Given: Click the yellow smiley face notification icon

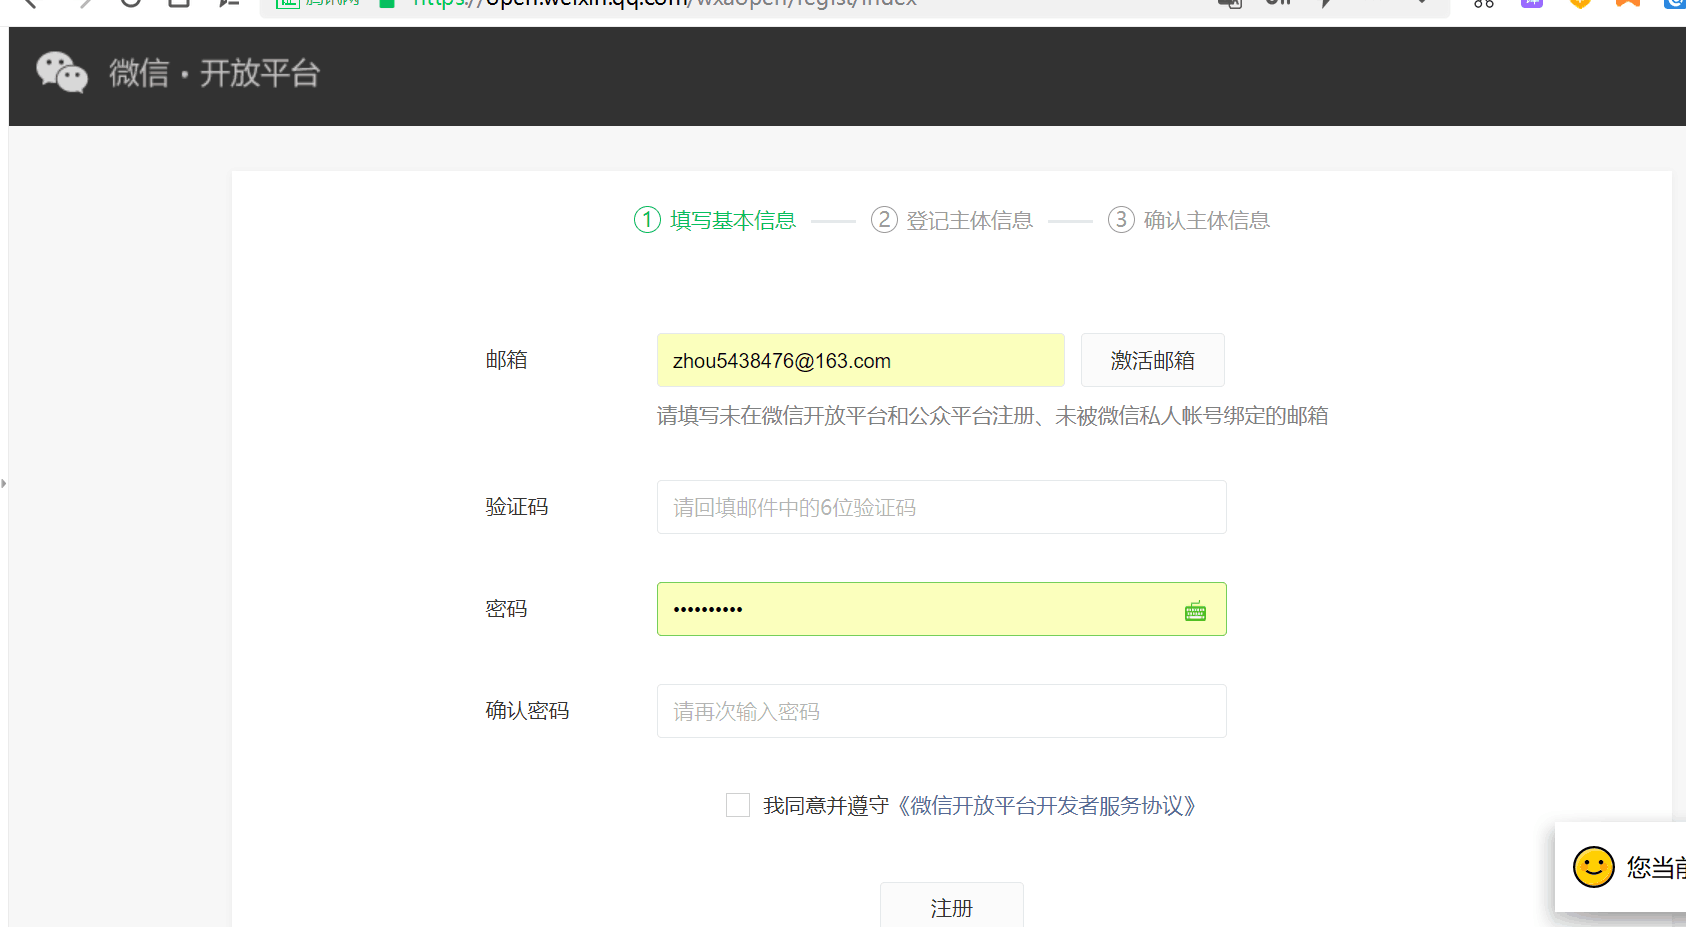Looking at the screenshot, I should (1593, 867).
